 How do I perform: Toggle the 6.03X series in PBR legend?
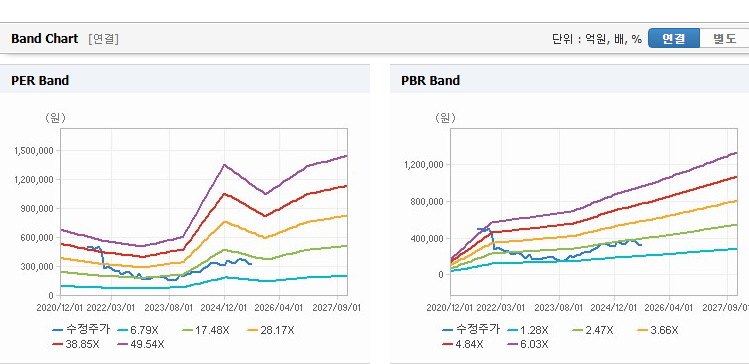click(528, 344)
